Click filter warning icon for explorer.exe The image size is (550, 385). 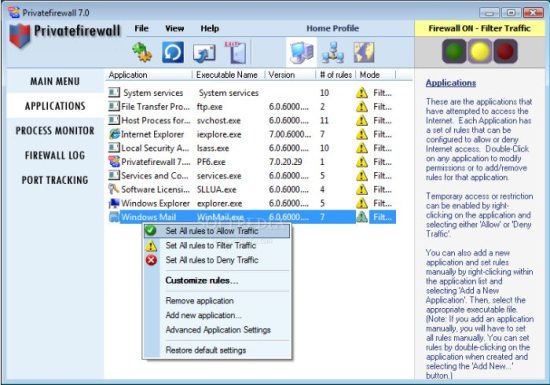pyautogui.click(x=362, y=203)
